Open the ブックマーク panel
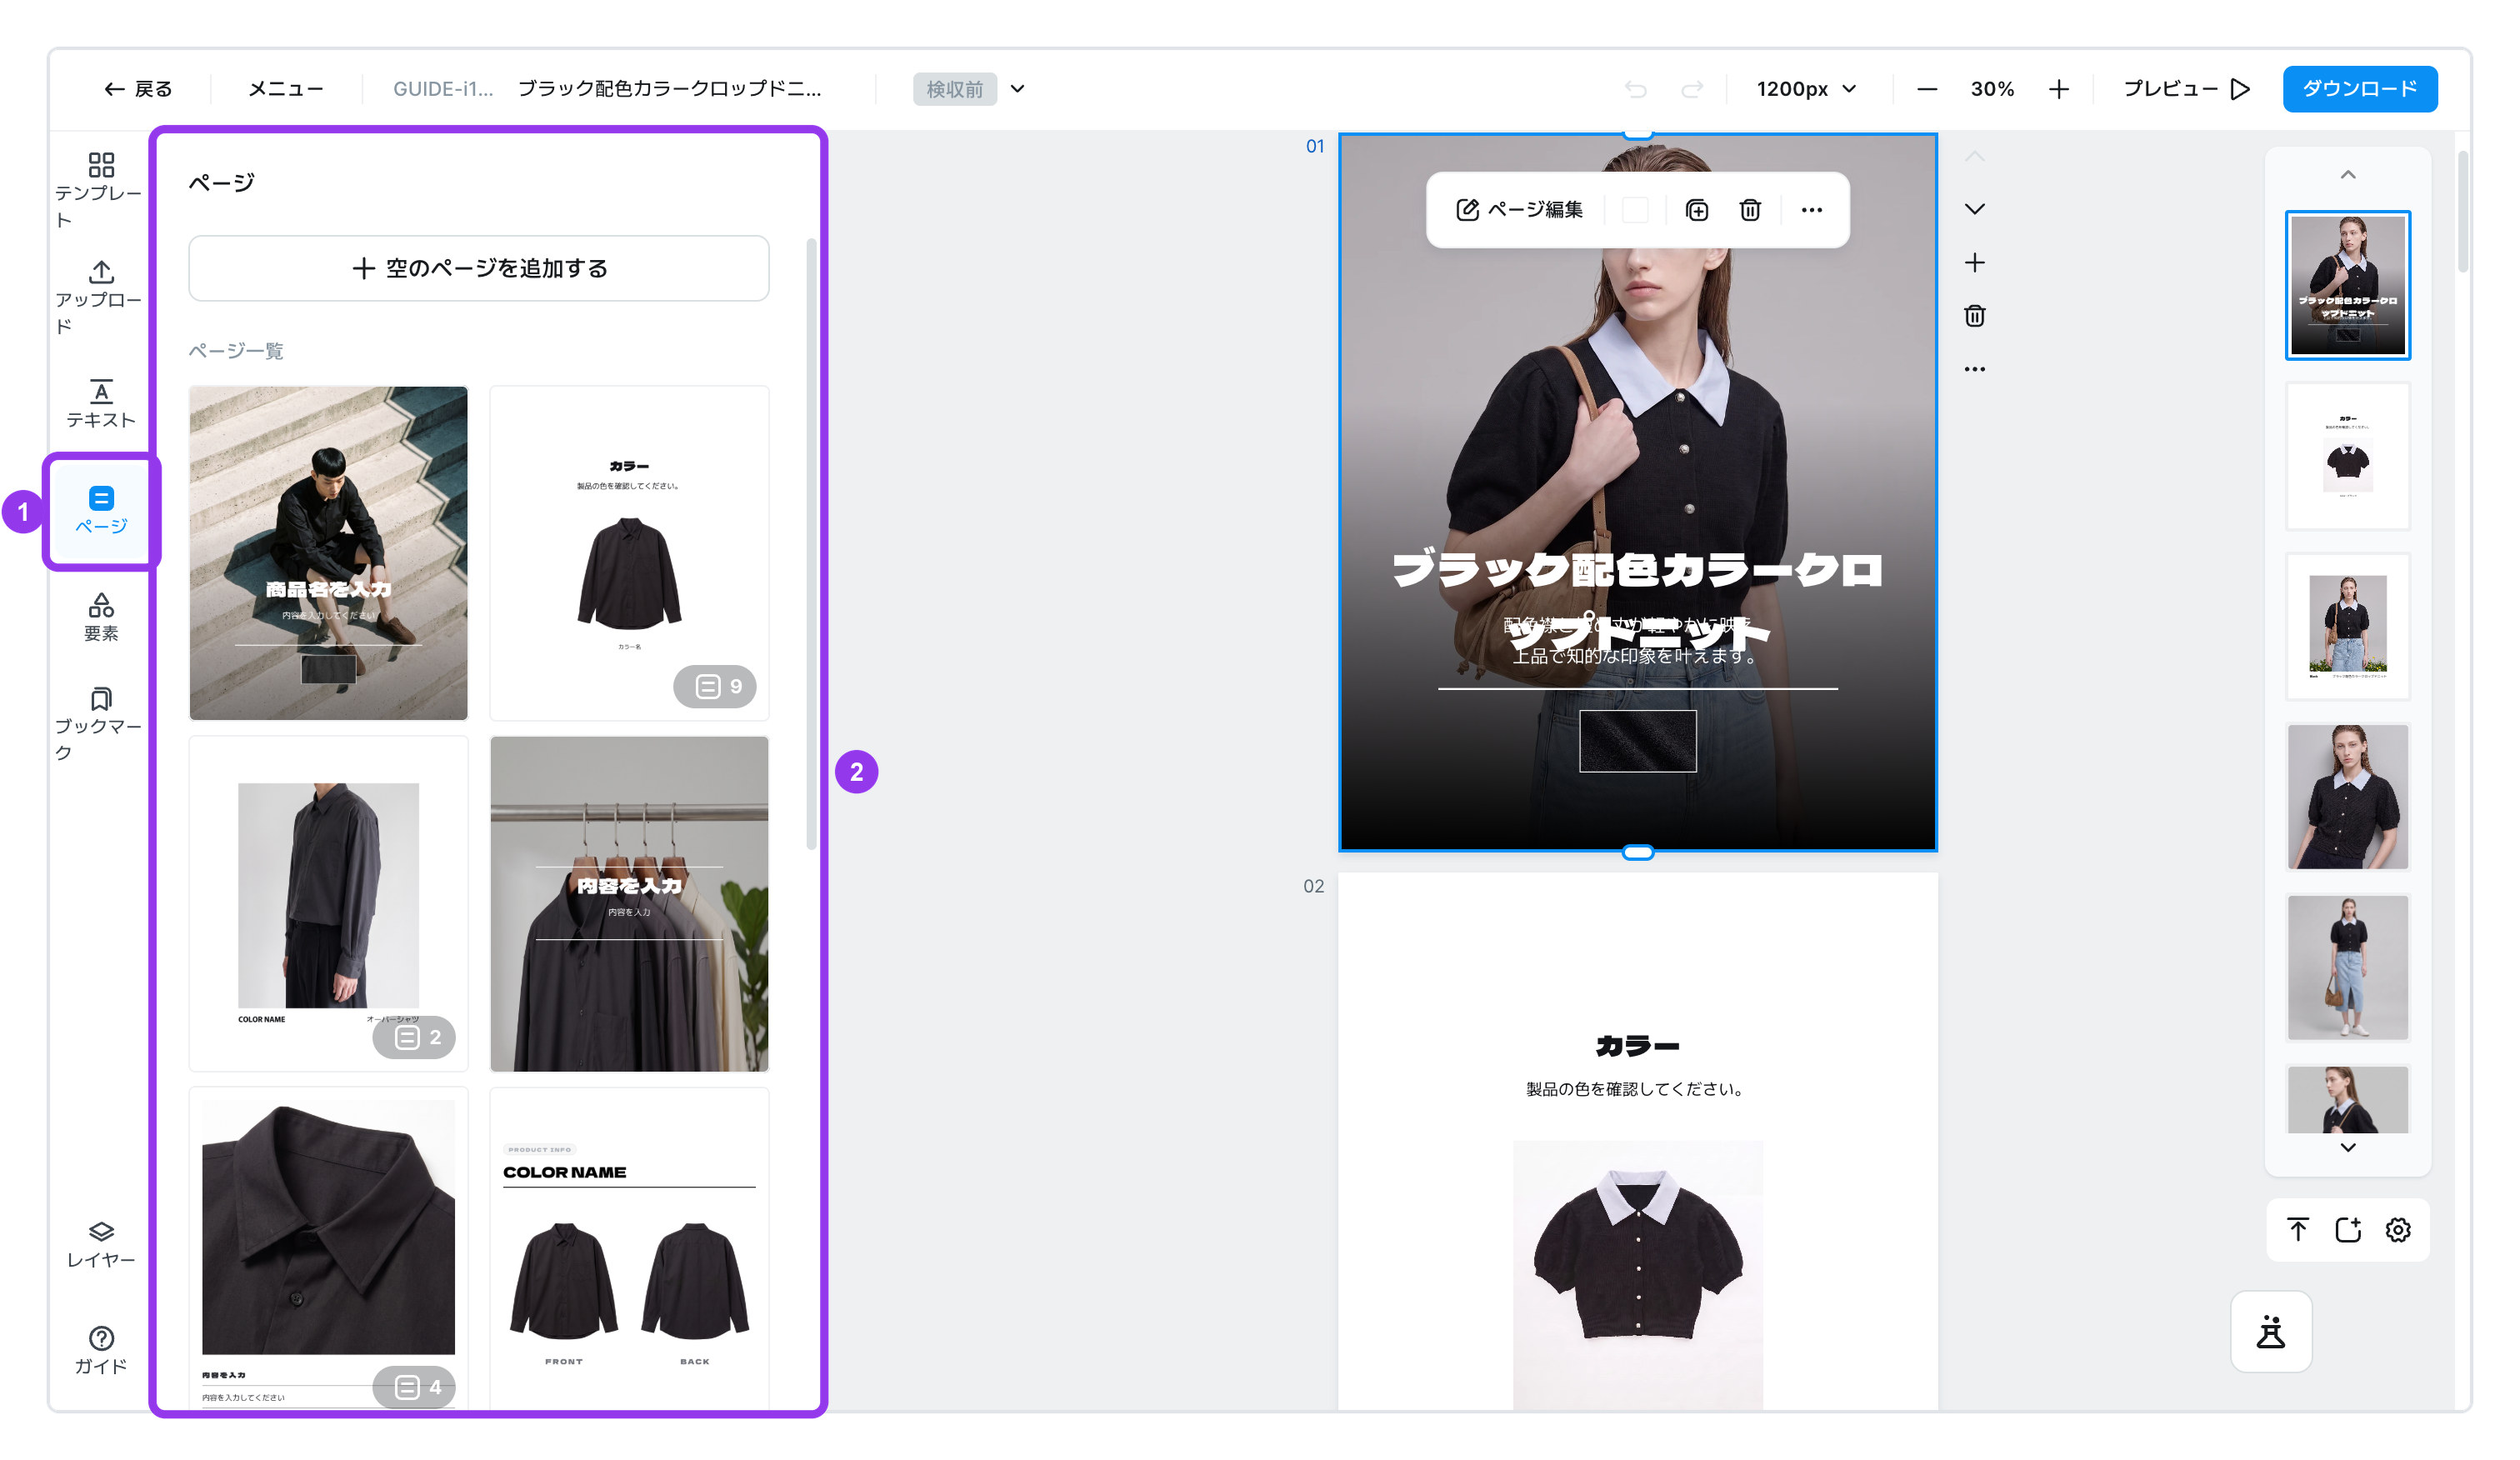The image size is (2520, 1460). click(100, 723)
